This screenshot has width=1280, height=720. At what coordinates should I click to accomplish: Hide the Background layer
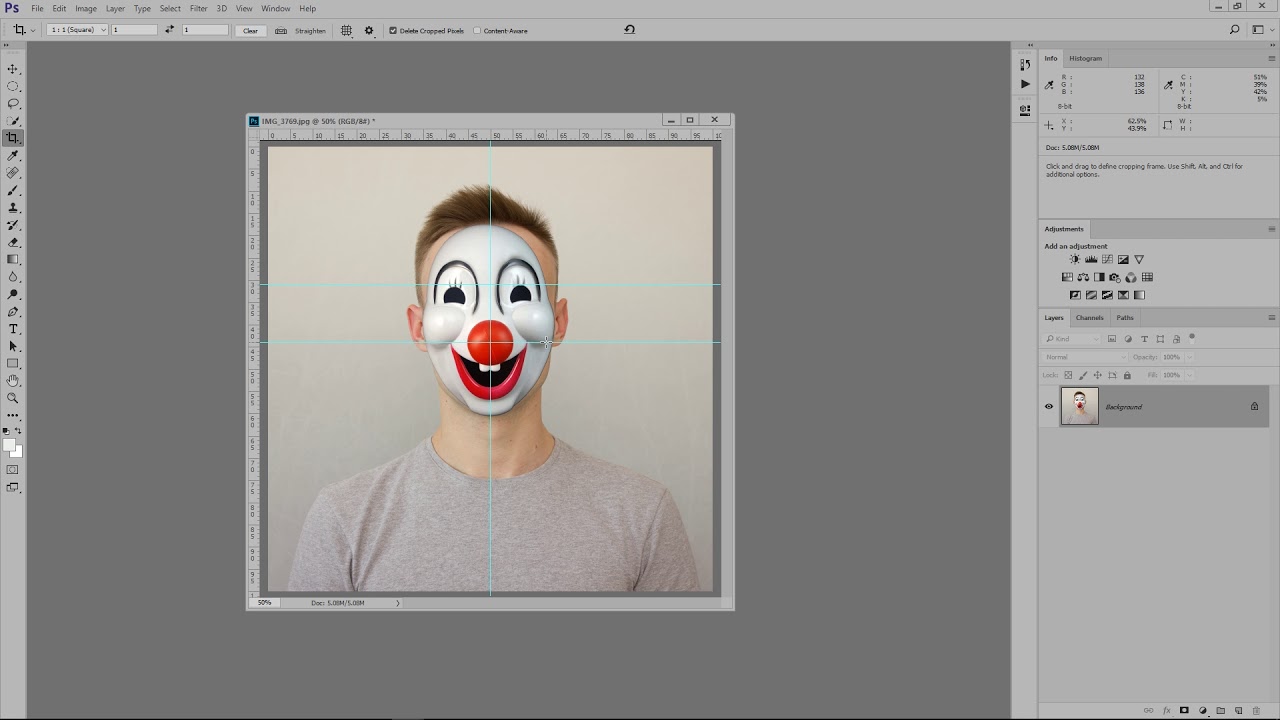coord(1049,407)
